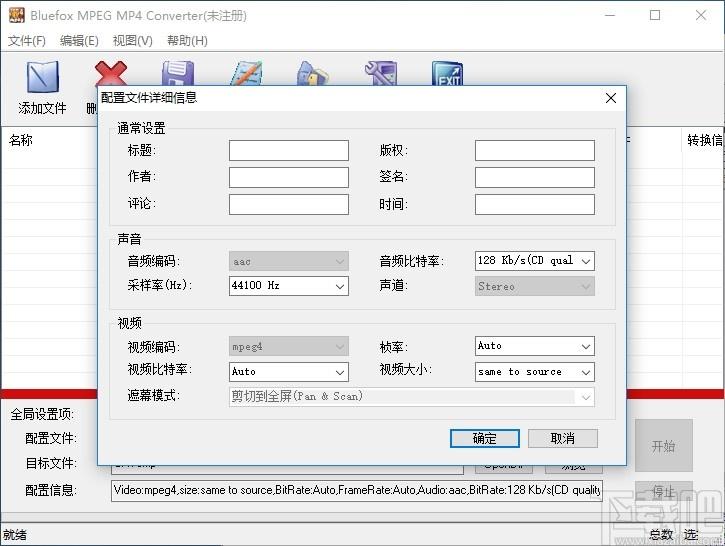Expand the 采样率 44100 Hz dropdown
The width and height of the screenshot is (725, 546).
pyautogui.click(x=289, y=286)
